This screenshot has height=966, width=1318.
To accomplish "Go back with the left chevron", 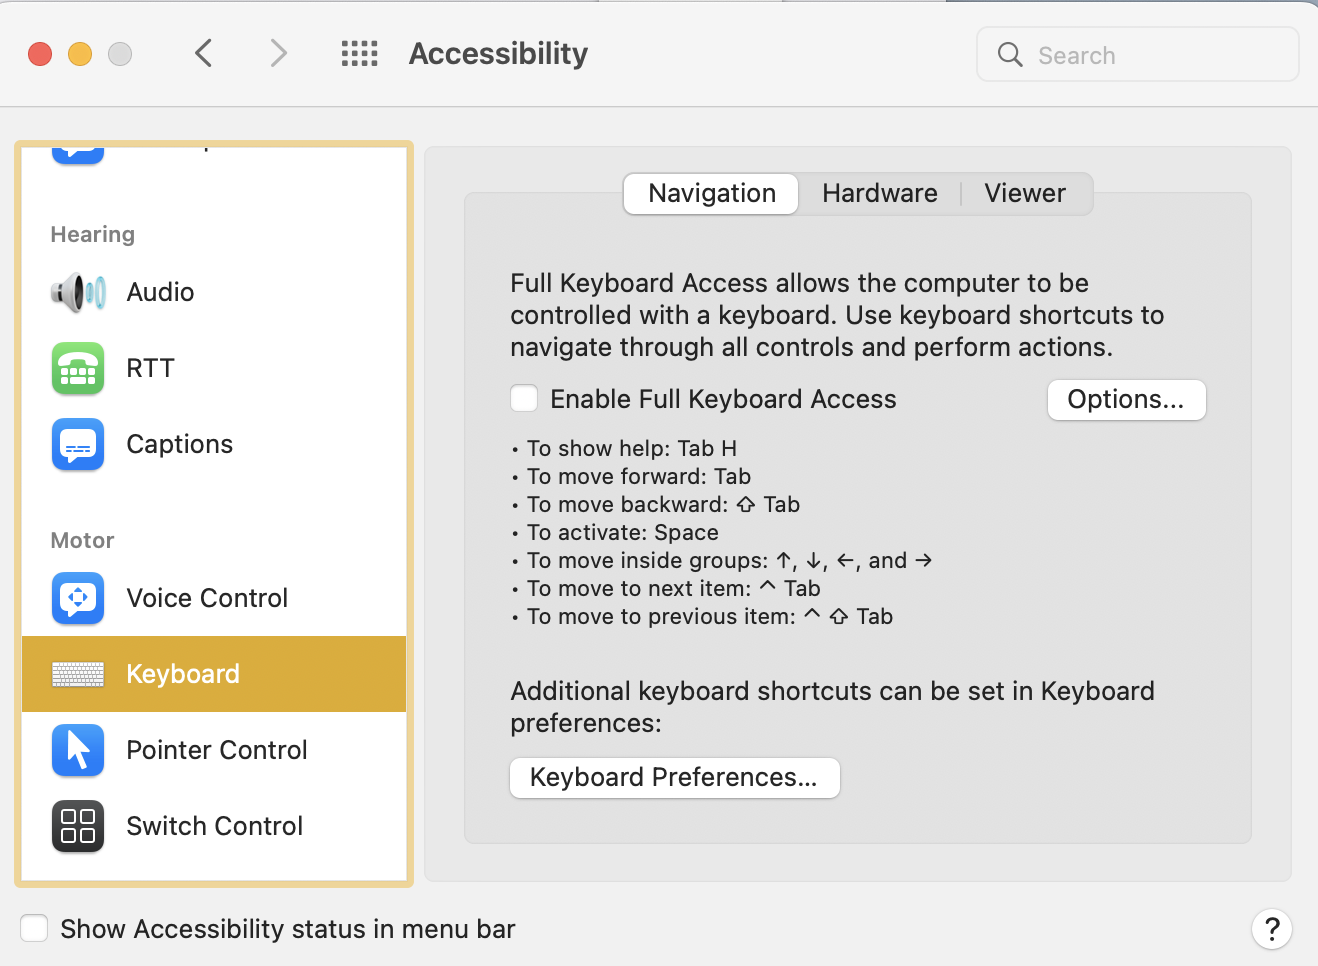I will [204, 54].
